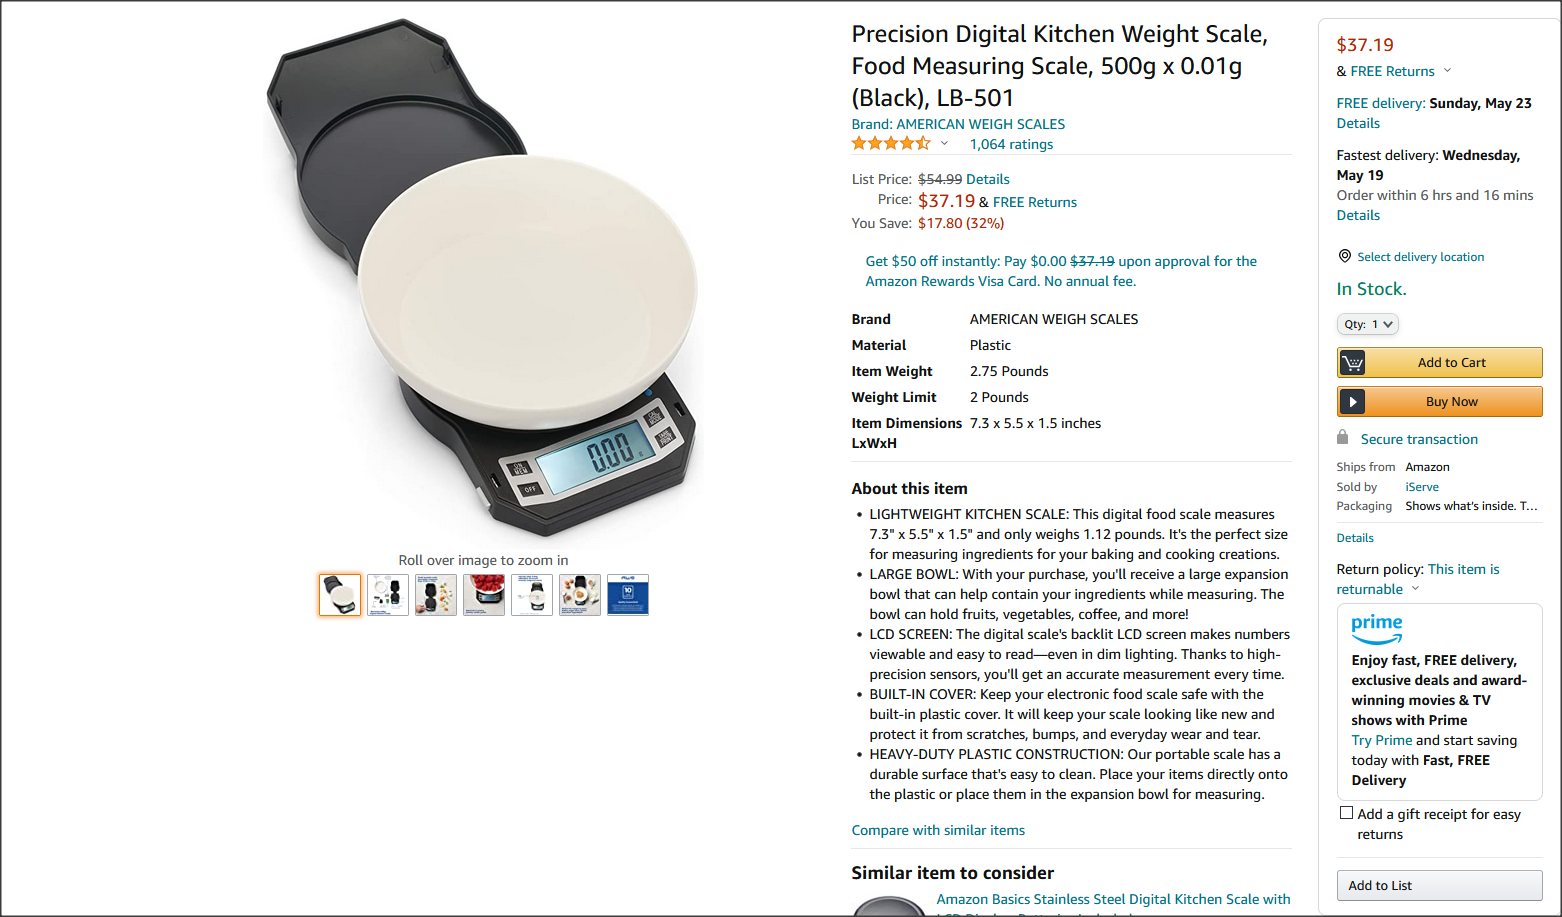Click the play arrow icon on Buy Now
Viewport: 1562px width, 917px height.
[1352, 402]
